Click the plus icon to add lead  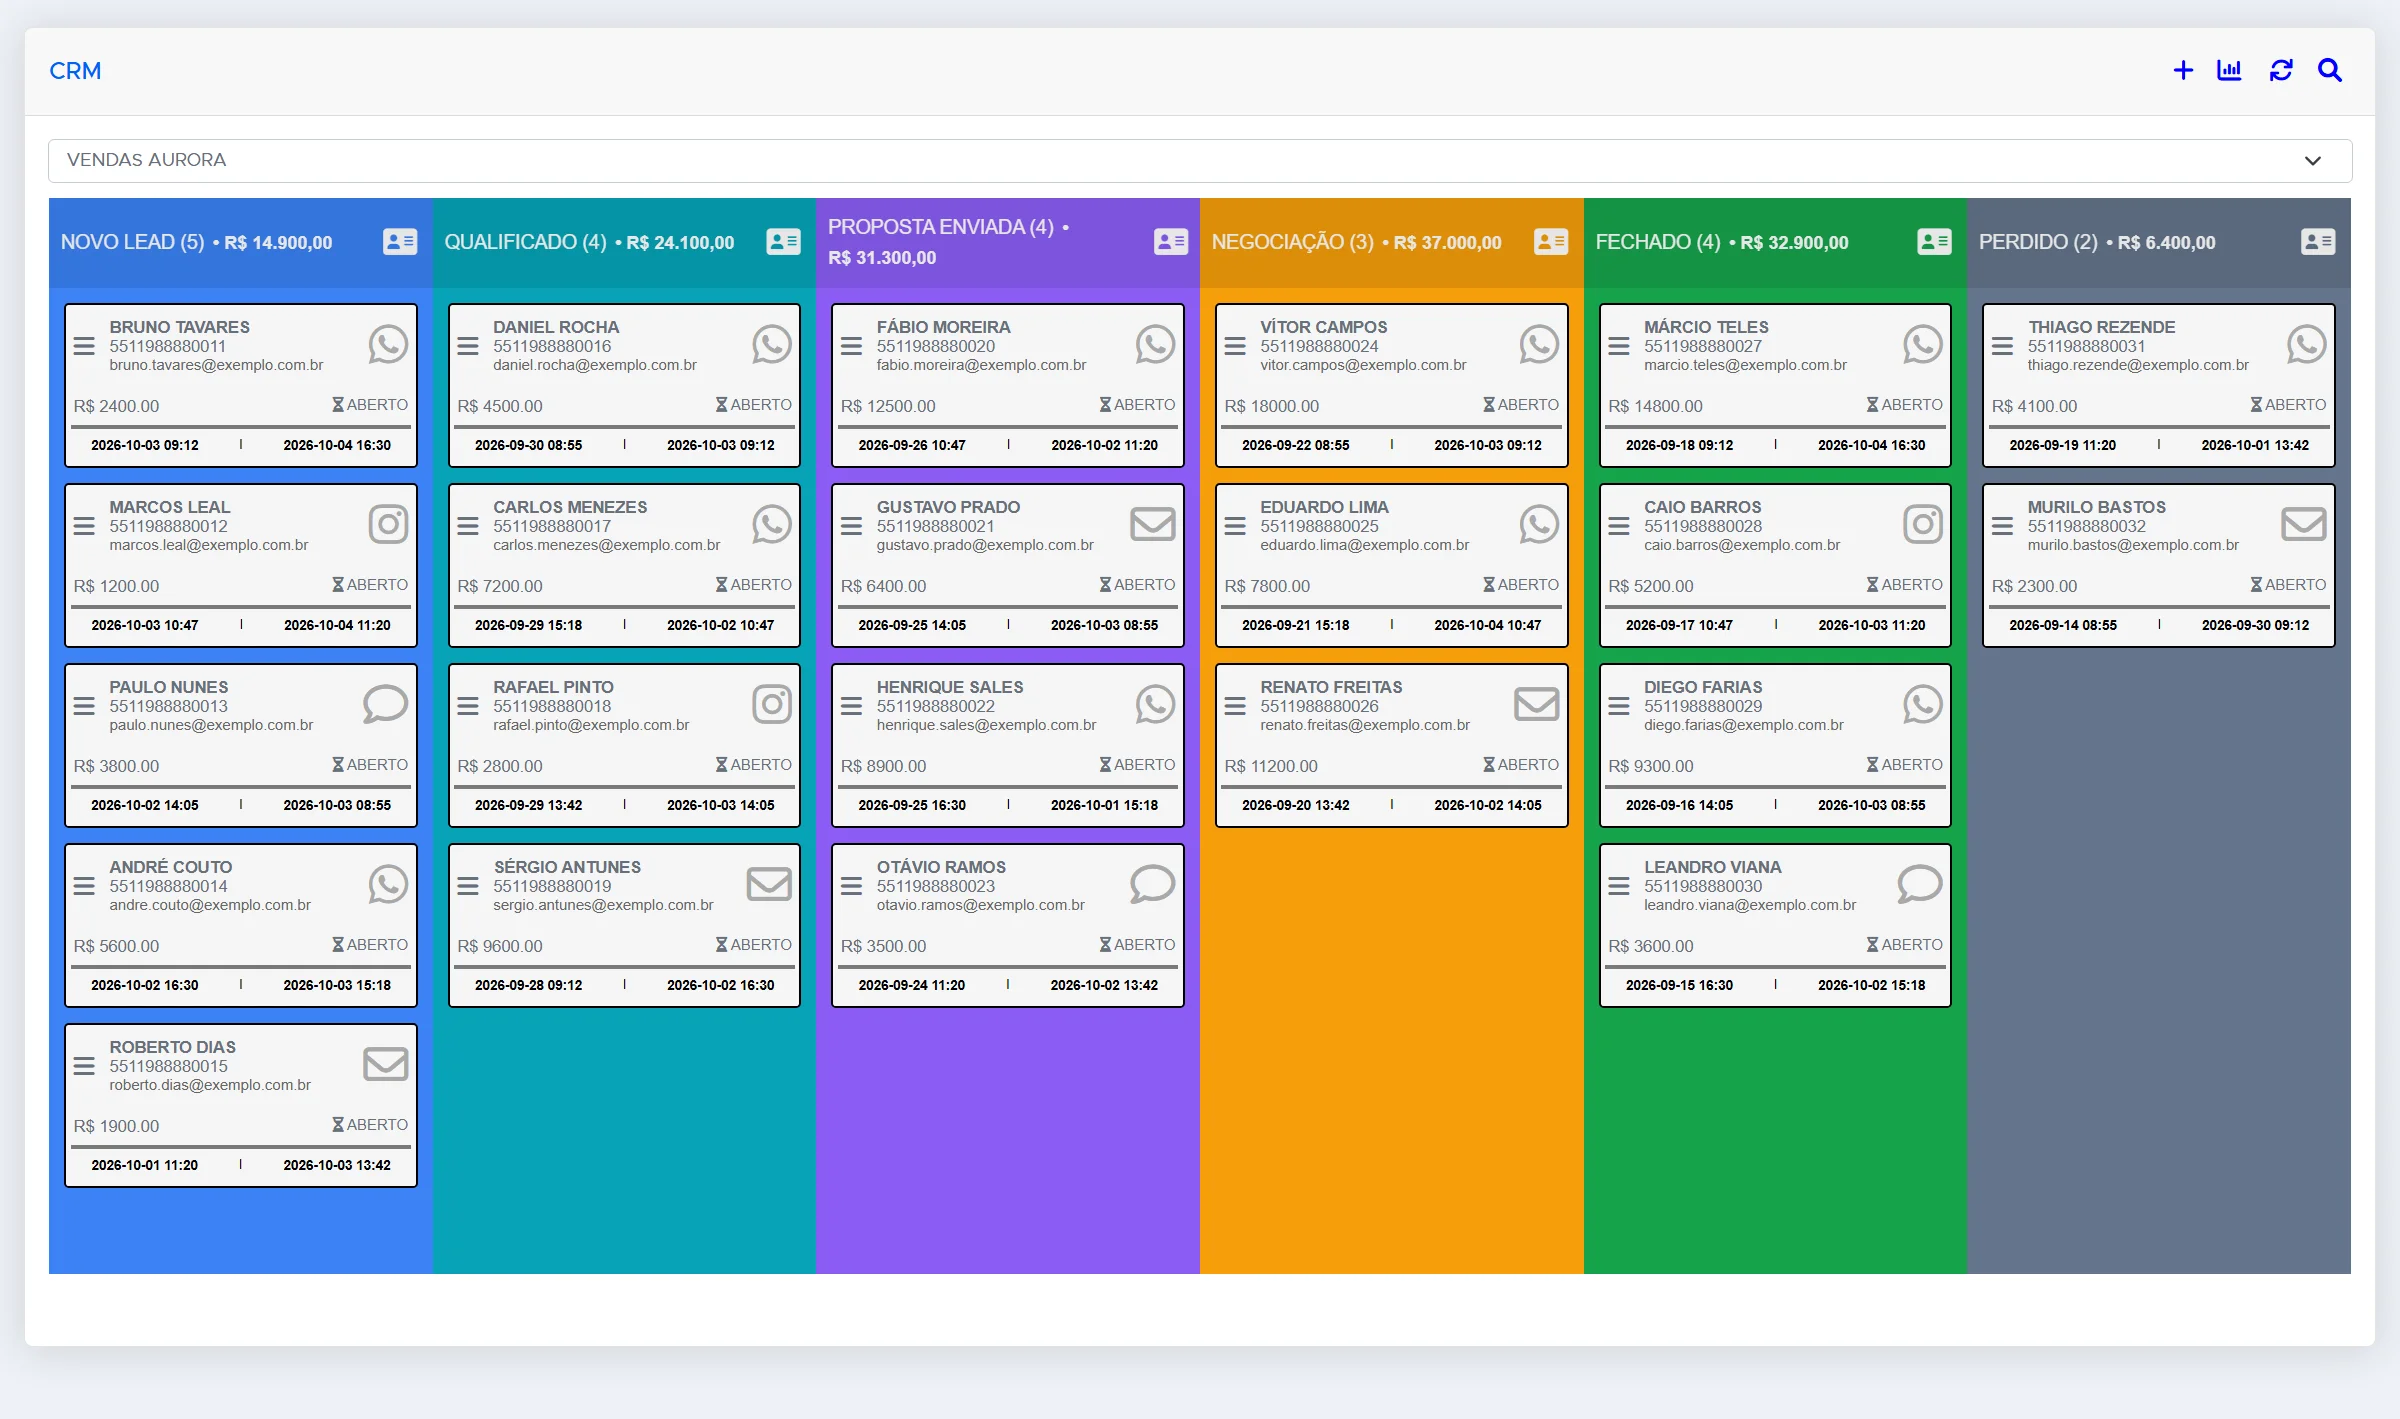2183,70
